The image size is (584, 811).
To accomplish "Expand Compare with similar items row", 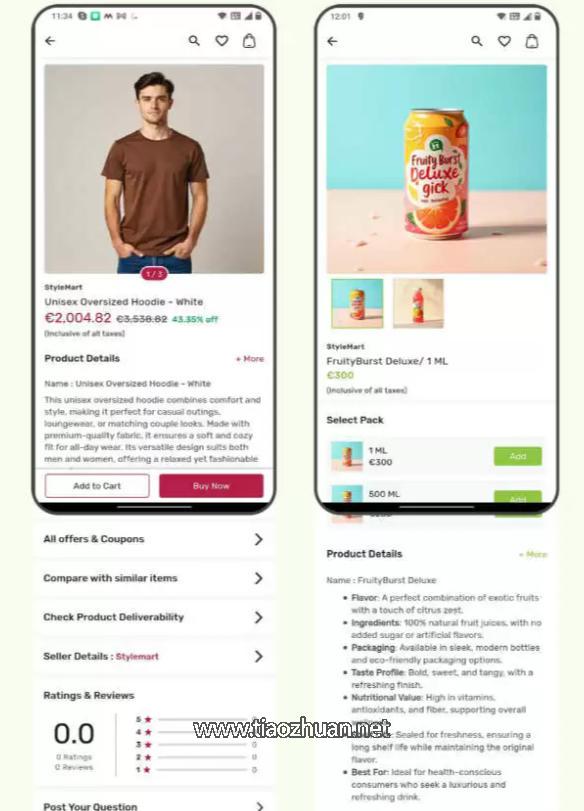I will (154, 578).
